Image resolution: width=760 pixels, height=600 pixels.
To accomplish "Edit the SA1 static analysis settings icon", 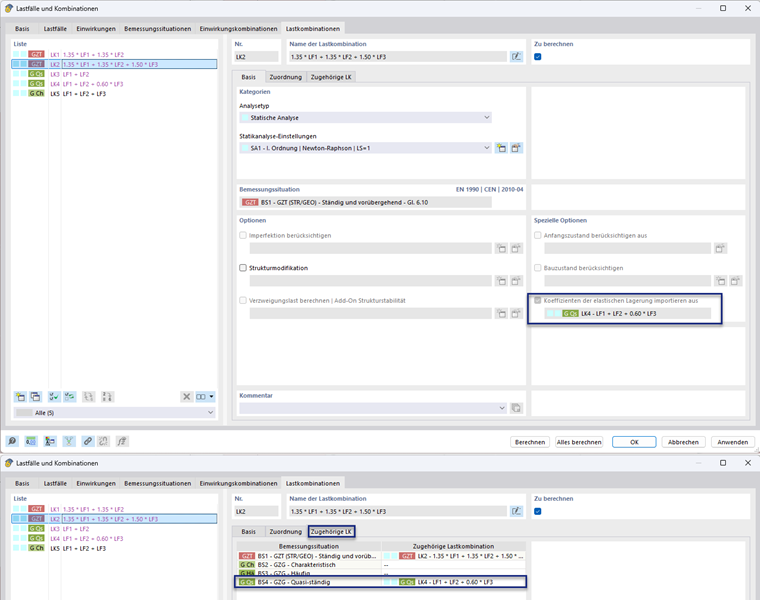I will (516, 148).
